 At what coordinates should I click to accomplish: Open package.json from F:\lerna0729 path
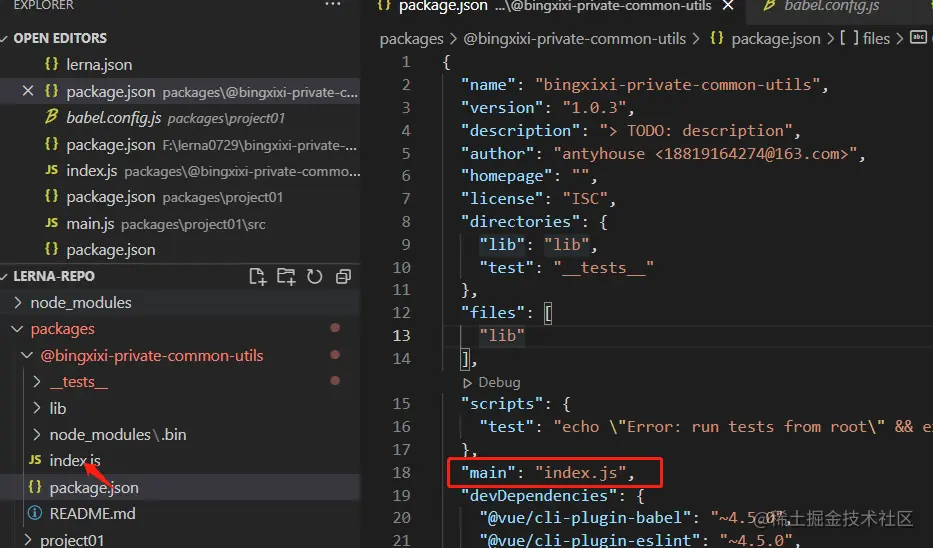pyautogui.click(x=180, y=145)
